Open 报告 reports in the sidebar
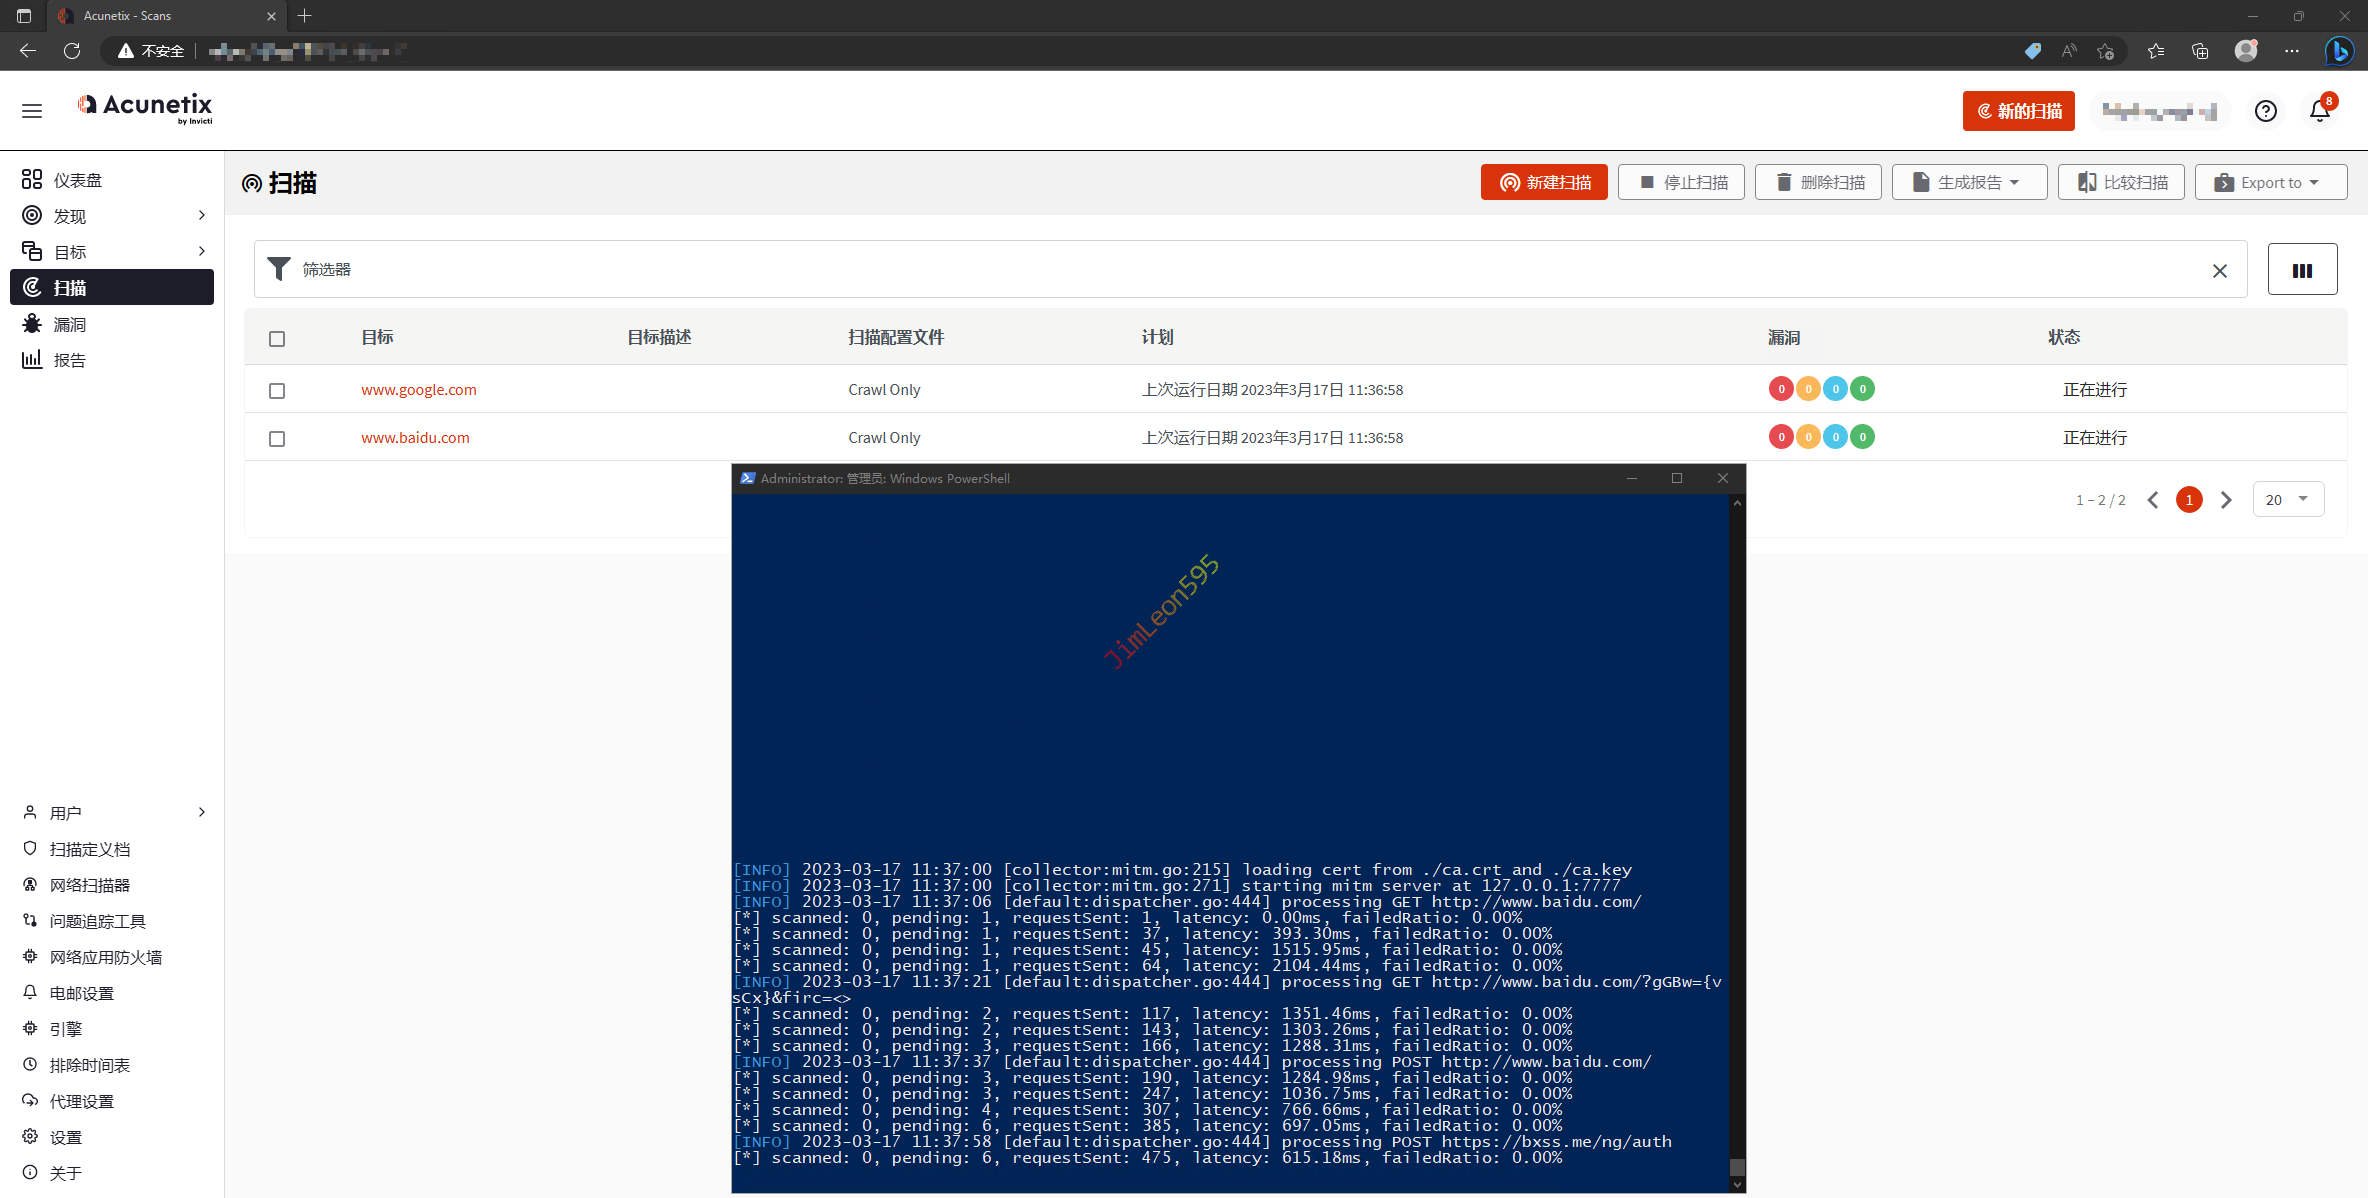2368x1198 pixels. (69, 360)
